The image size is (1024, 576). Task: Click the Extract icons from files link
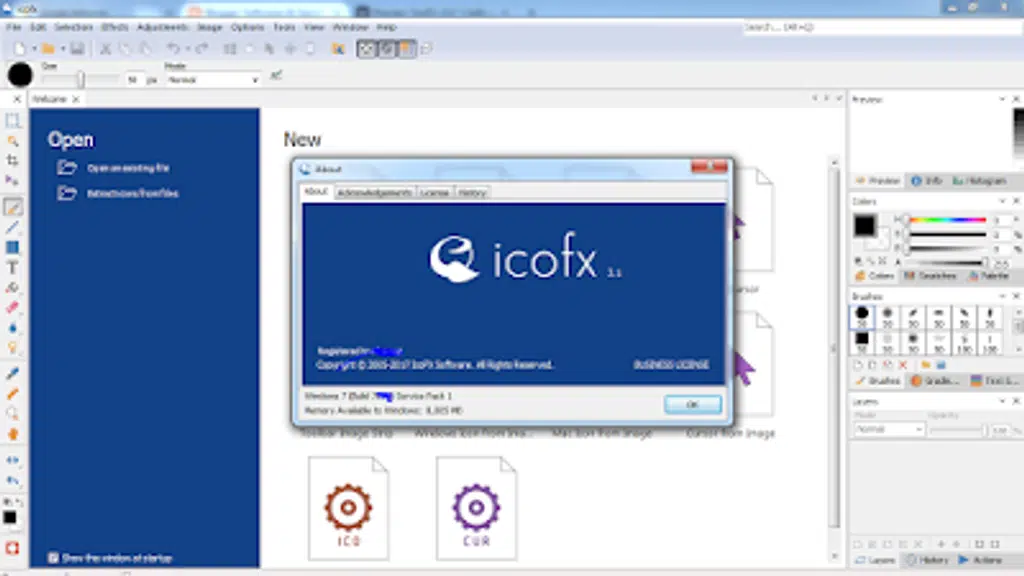(x=133, y=193)
